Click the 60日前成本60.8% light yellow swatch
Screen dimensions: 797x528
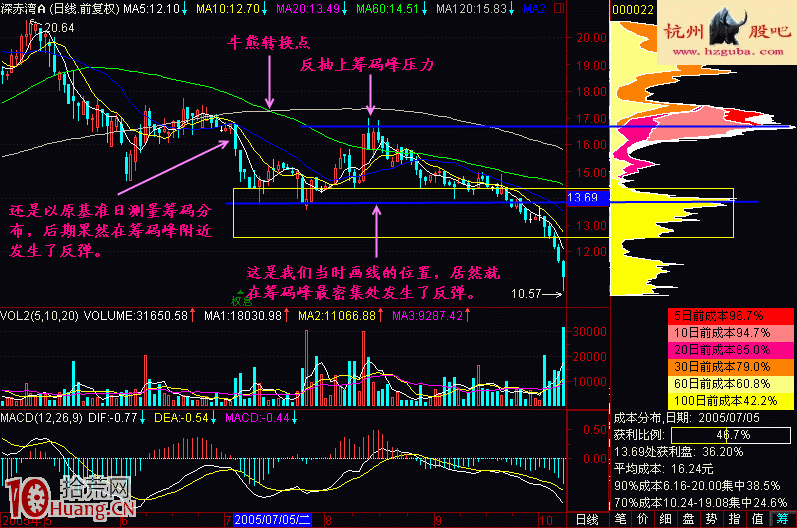click(x=730, y=384)
